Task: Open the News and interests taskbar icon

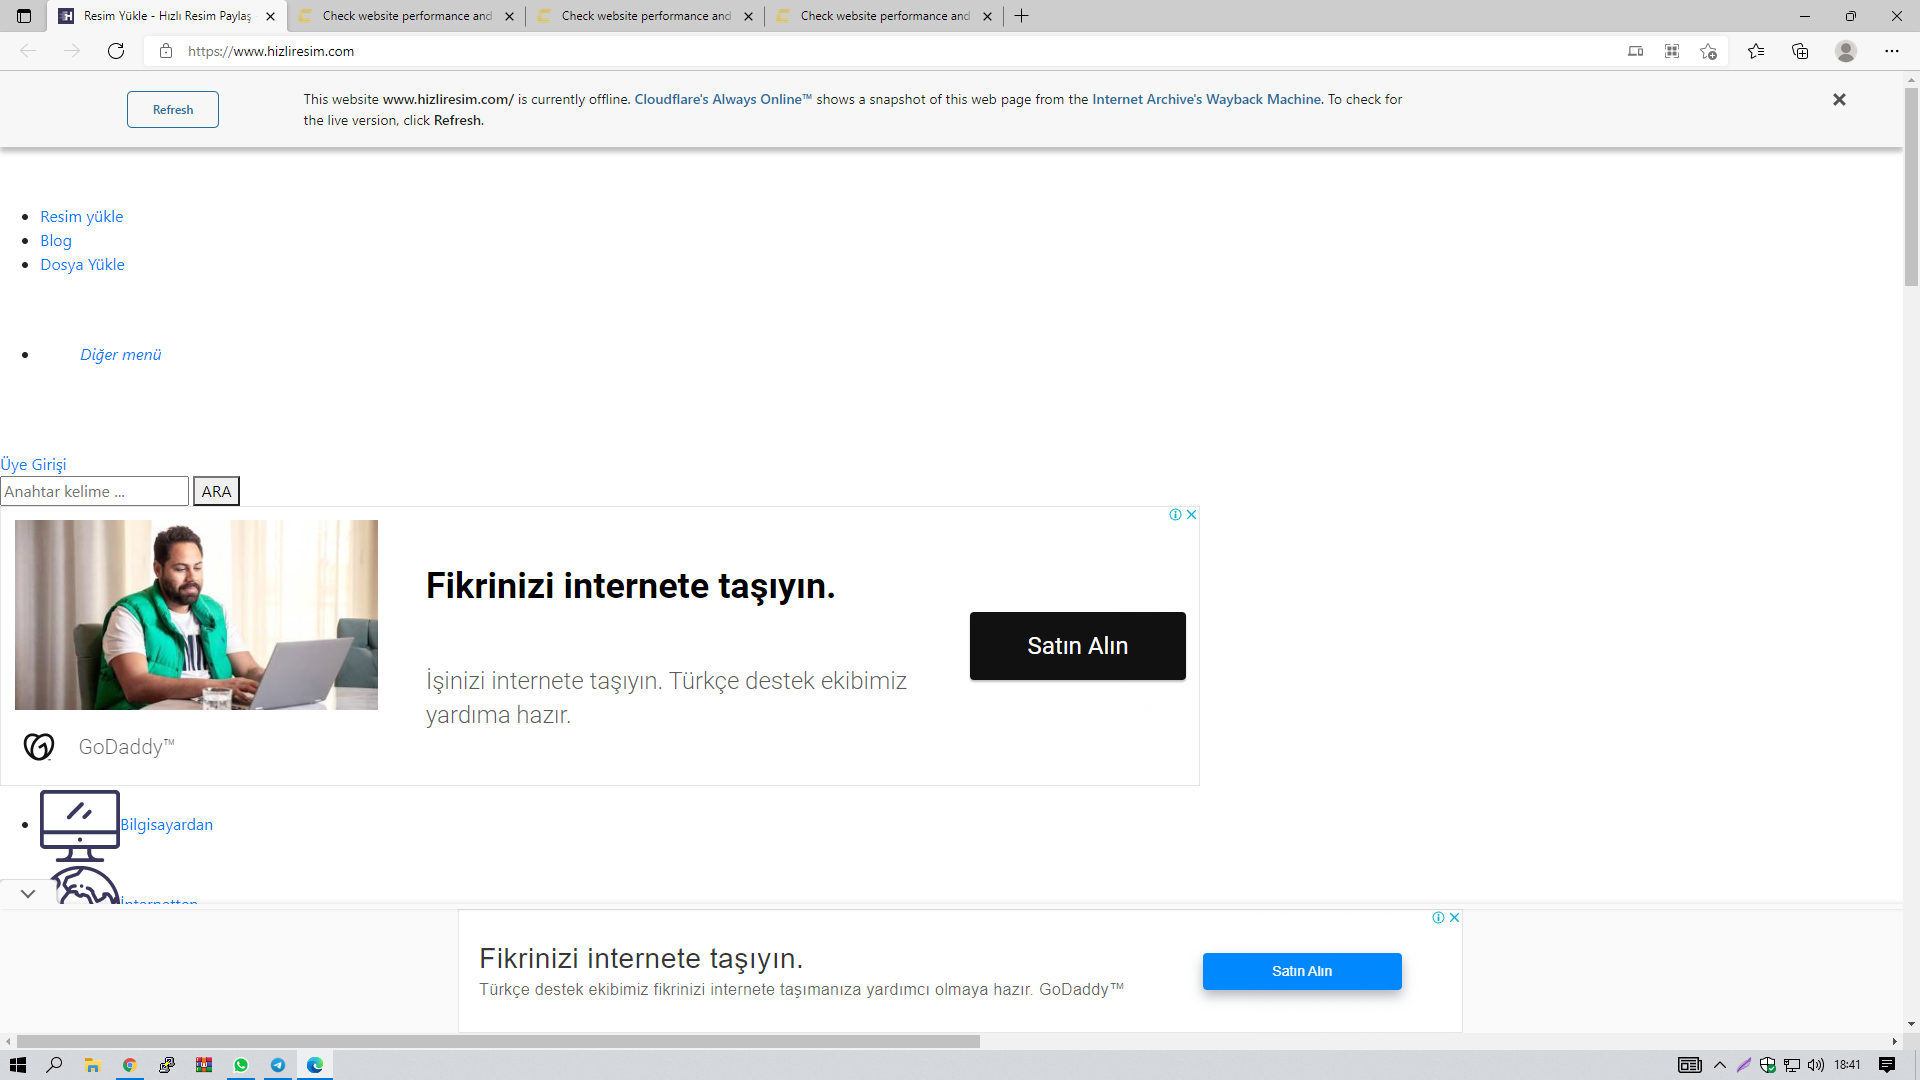Action: coord(1690,1065)
